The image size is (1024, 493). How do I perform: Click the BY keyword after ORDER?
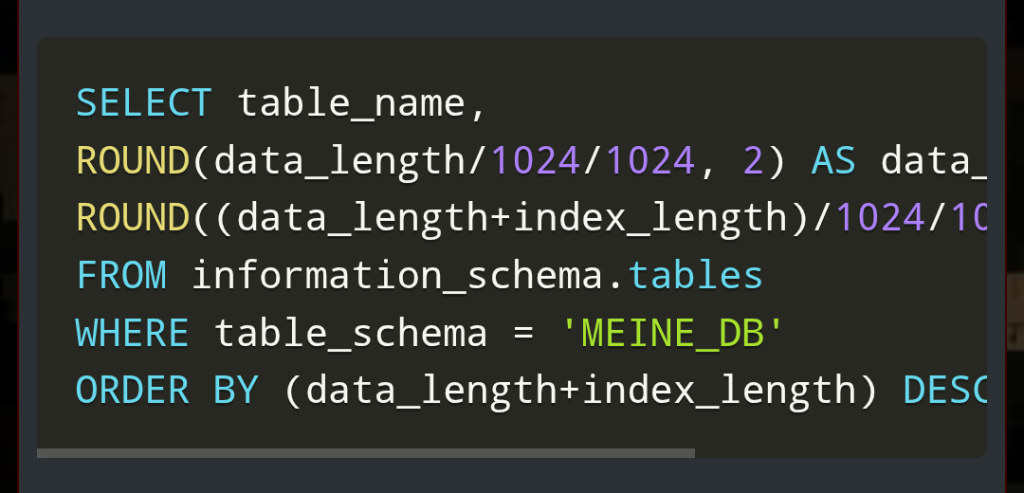coord(236,390)
